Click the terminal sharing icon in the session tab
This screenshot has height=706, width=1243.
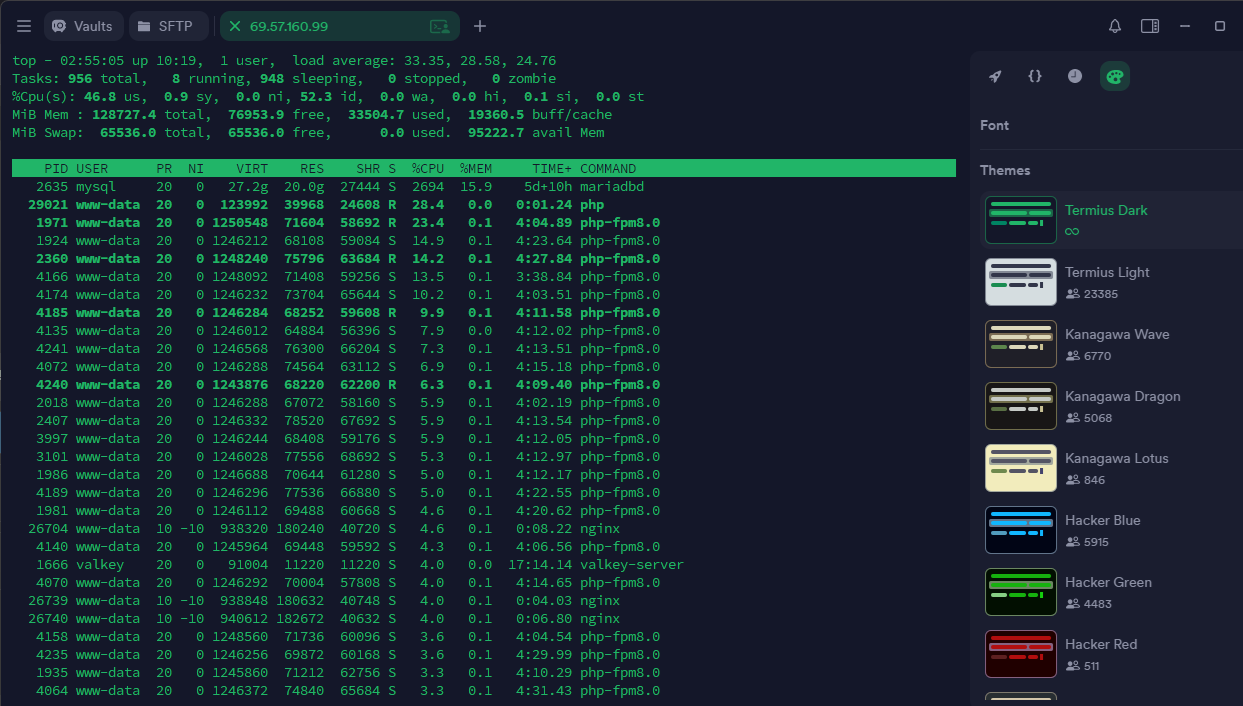pyautogui.click(x=439, y=26)
